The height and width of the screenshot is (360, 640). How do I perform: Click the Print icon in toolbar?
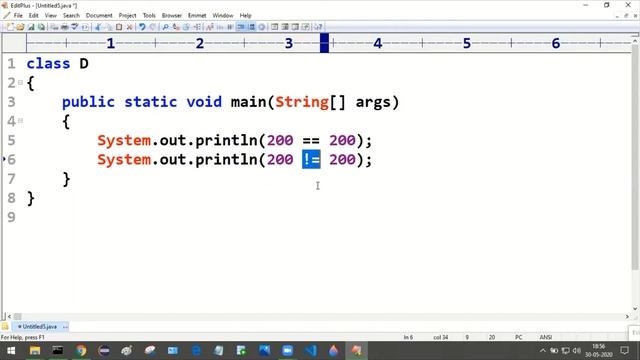tap(64, 27)
